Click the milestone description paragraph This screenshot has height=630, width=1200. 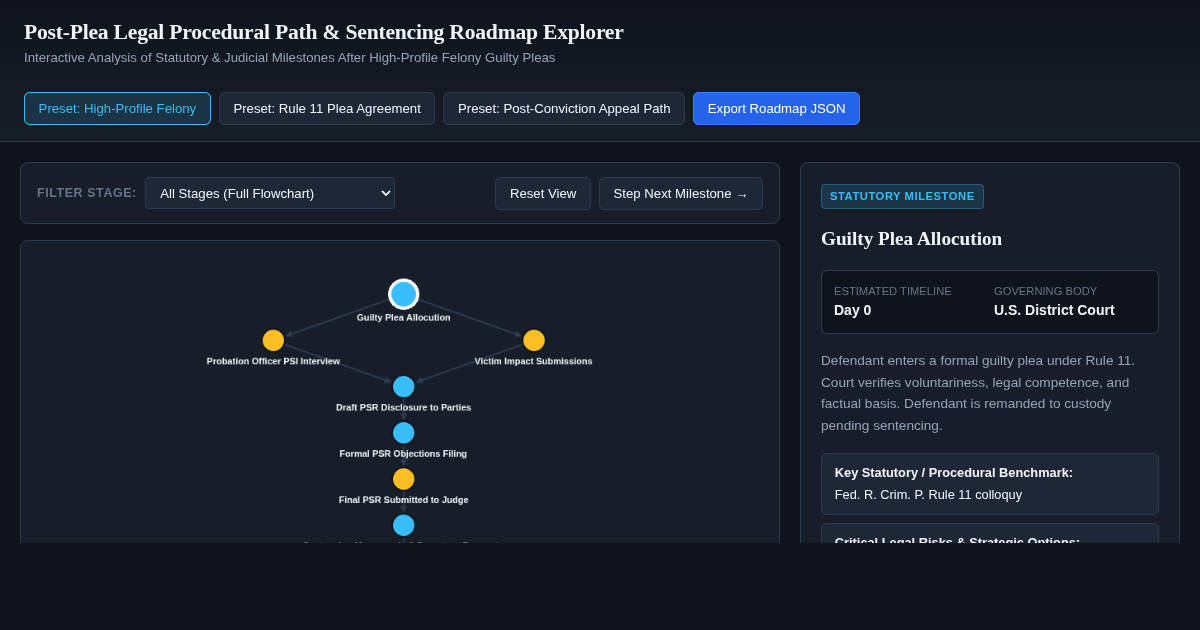[x=989, y=393]
